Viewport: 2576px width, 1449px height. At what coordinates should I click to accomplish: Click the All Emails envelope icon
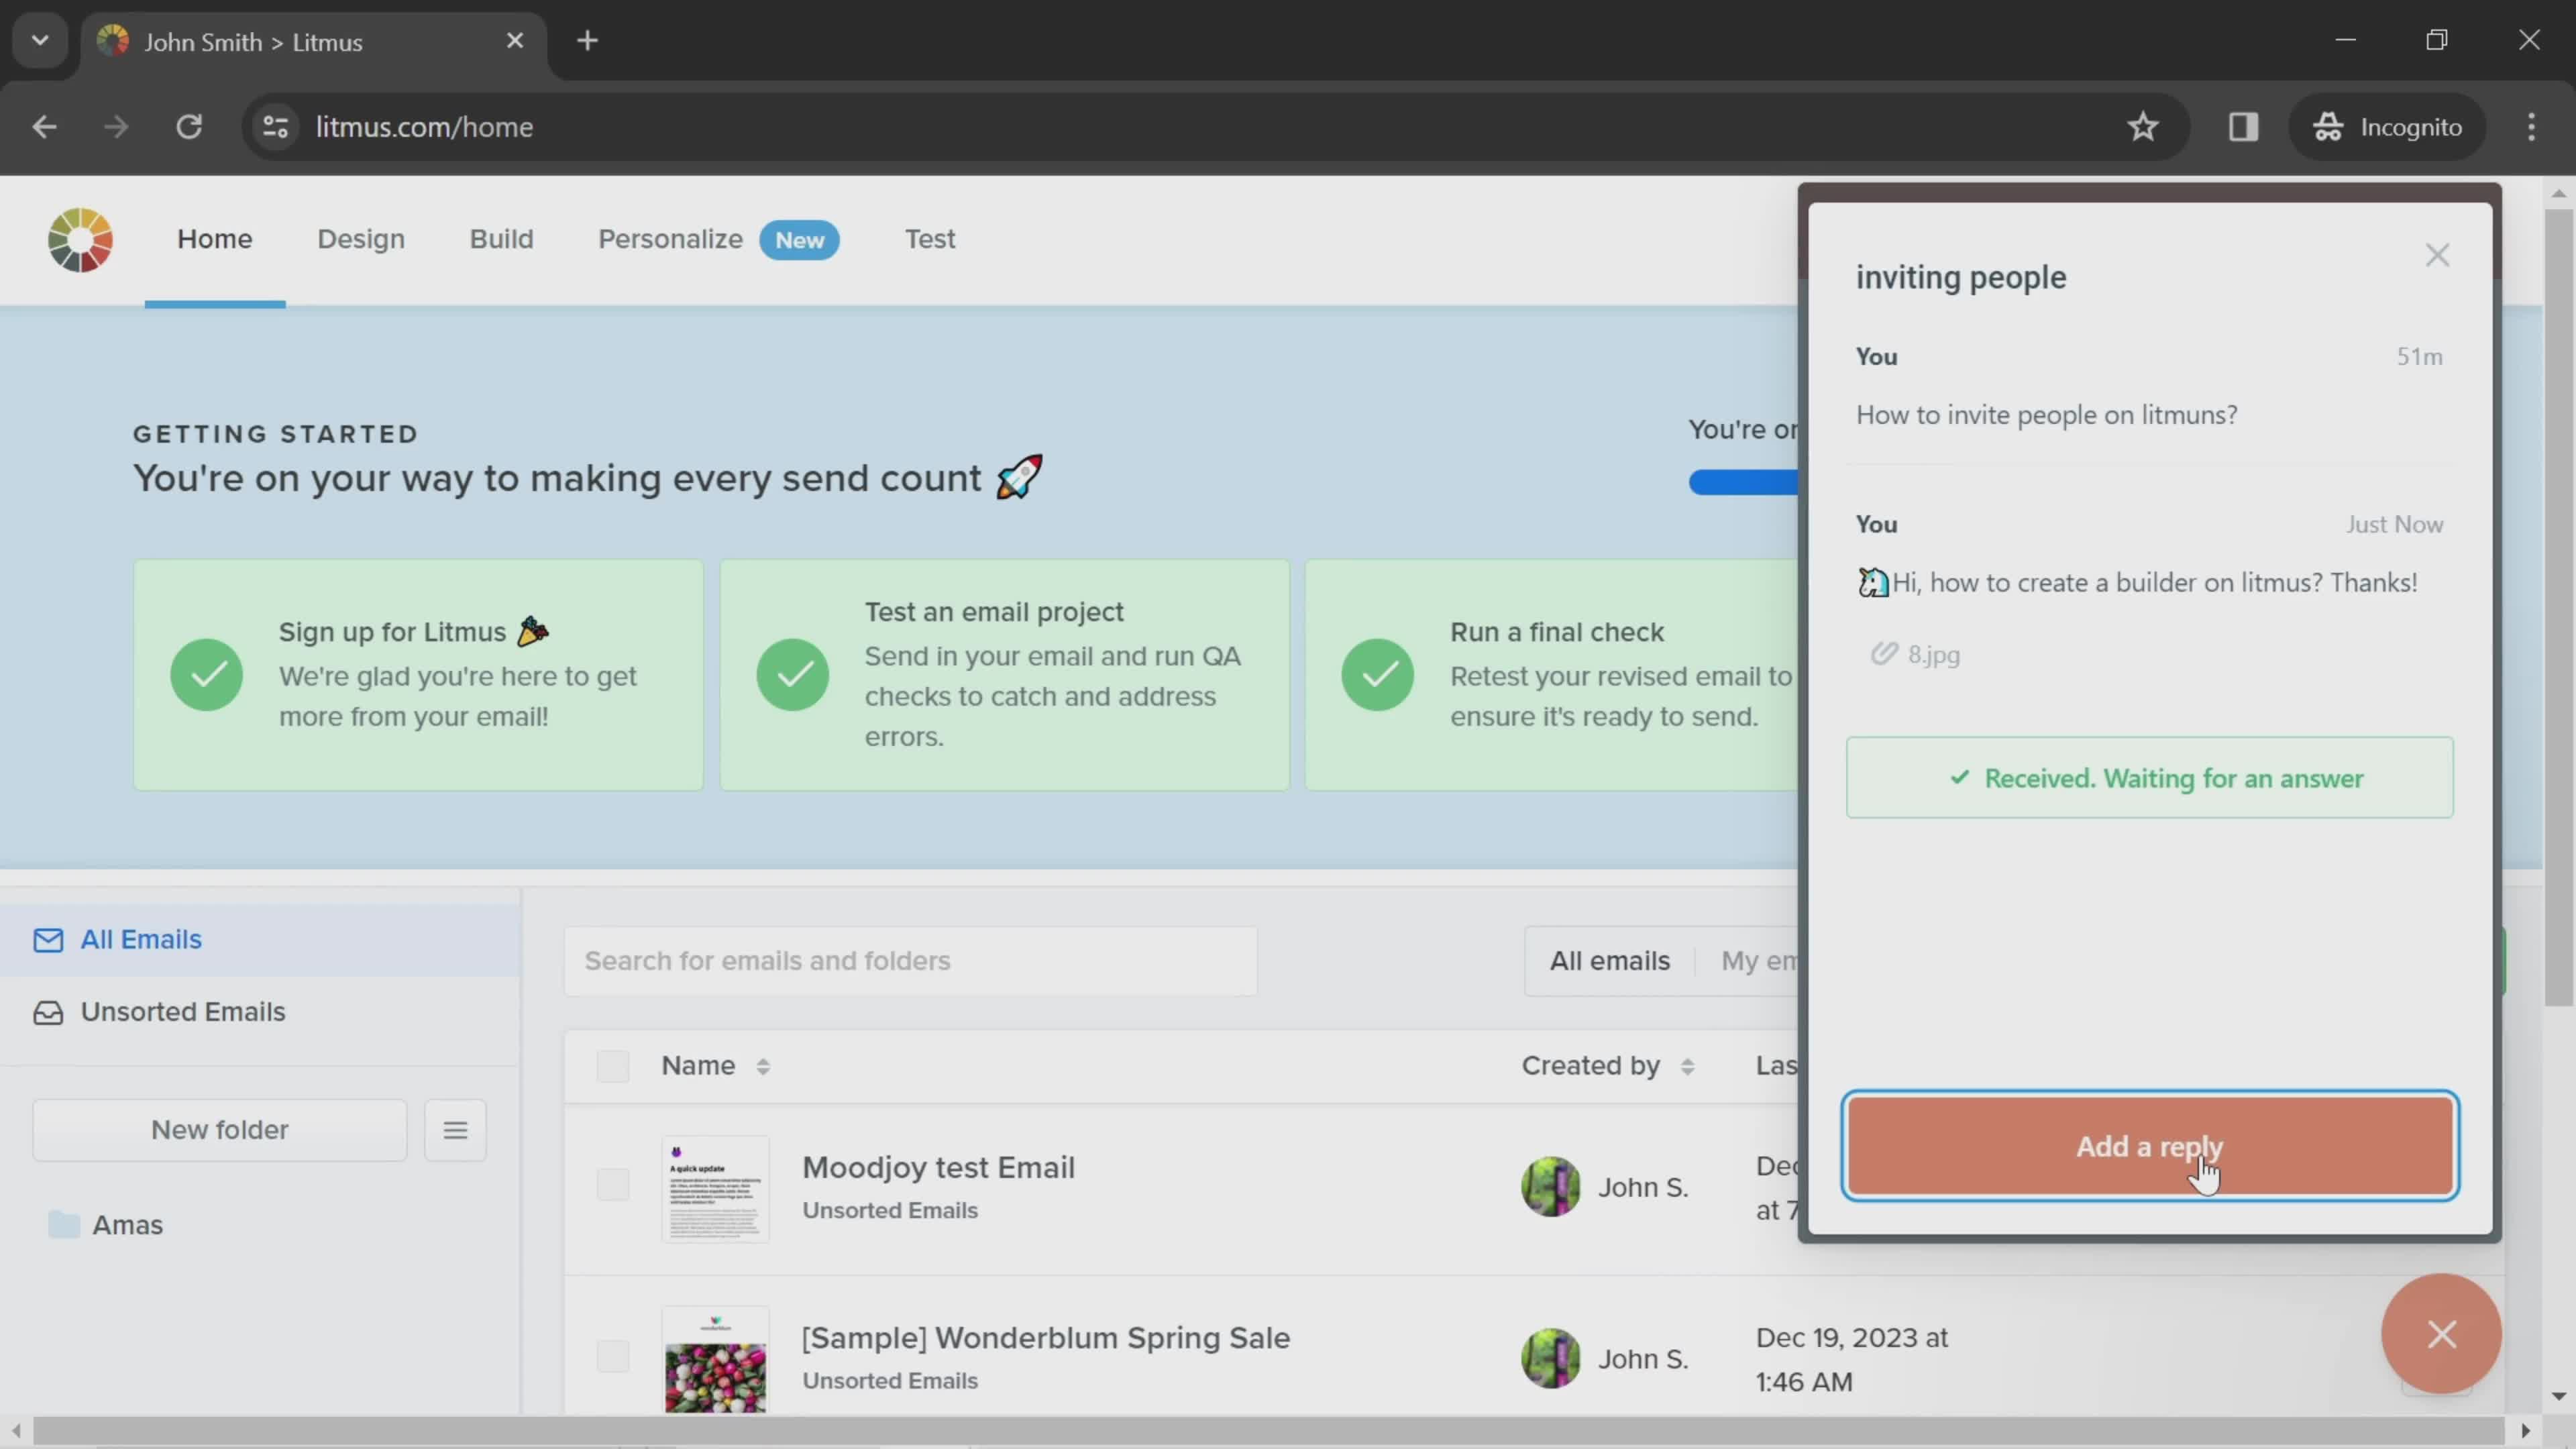pos(48,940)
